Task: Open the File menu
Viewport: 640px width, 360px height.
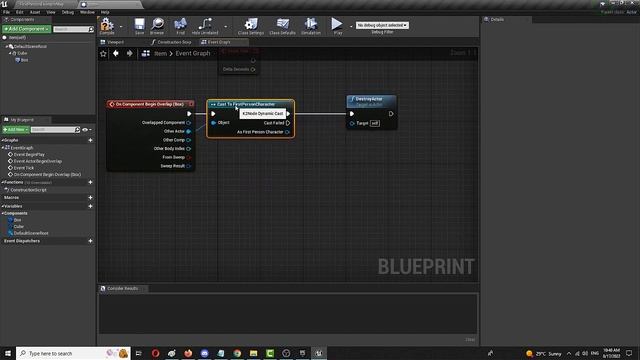Action: pos(7,12)
